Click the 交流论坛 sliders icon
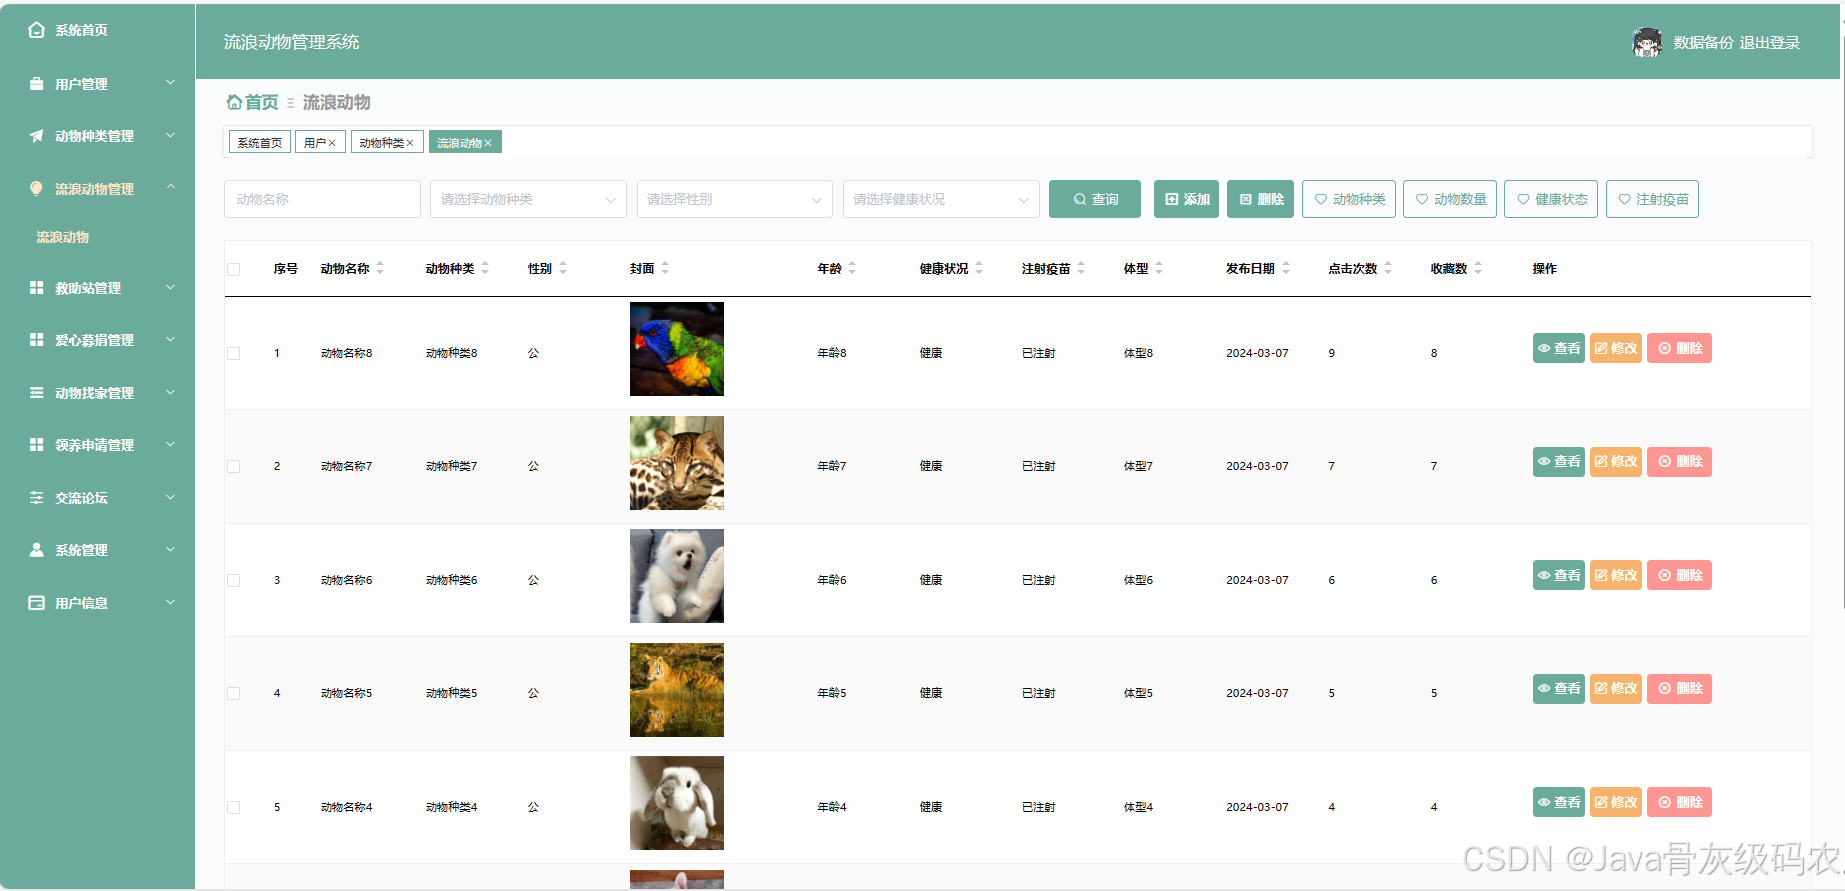 37,498
